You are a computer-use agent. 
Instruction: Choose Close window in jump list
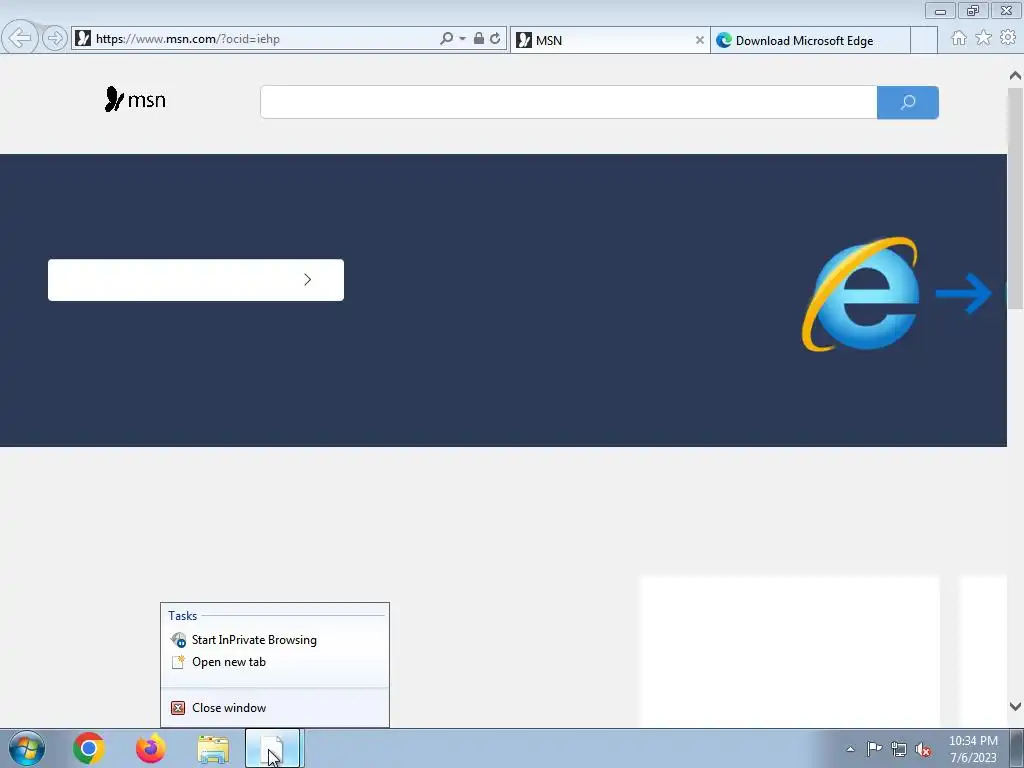click(x=229, y=708)
